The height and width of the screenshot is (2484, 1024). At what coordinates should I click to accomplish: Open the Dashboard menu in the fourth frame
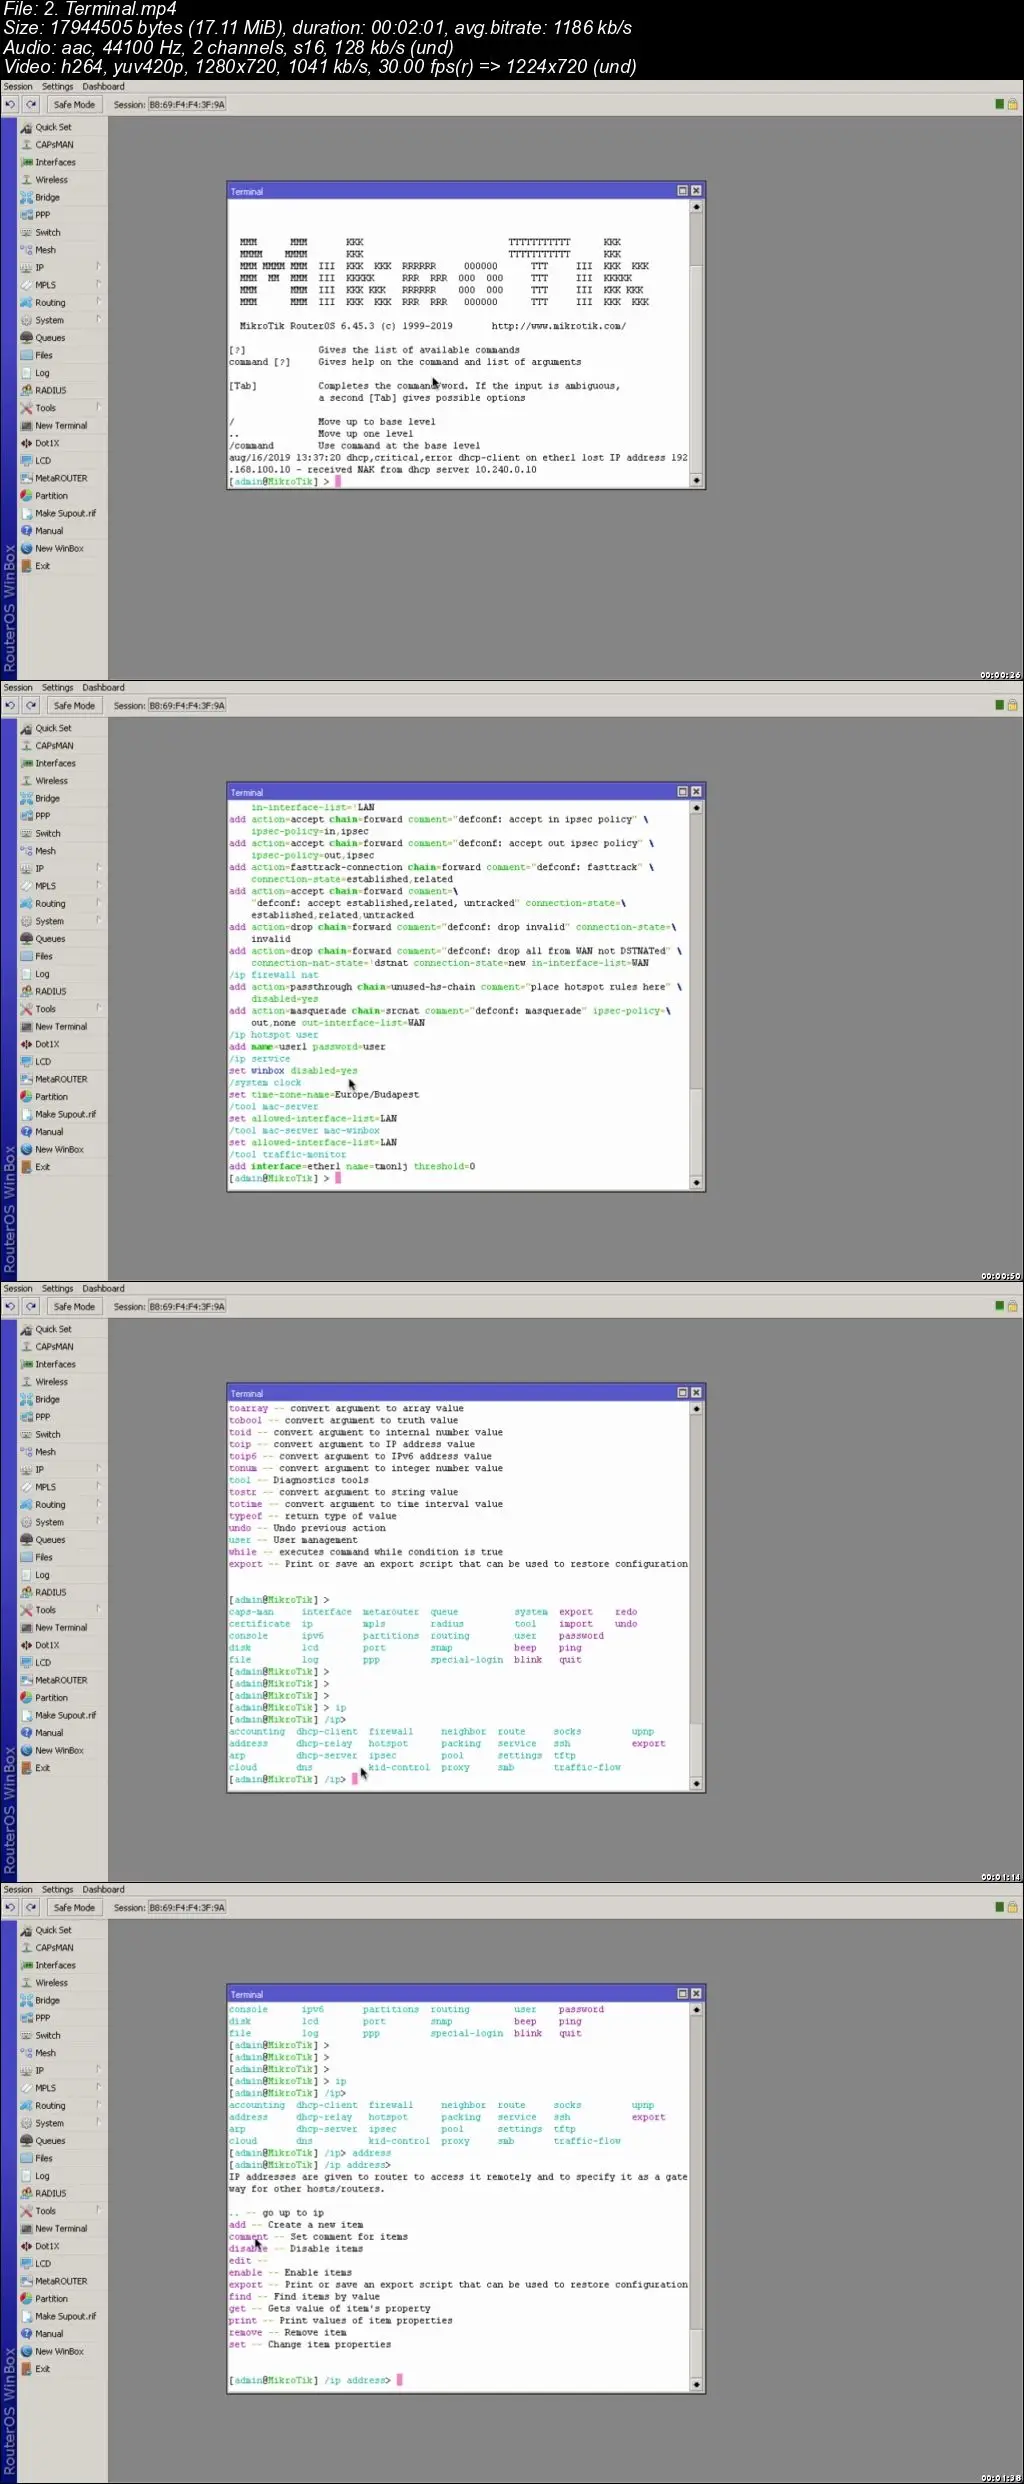(x=103, y=1890)
